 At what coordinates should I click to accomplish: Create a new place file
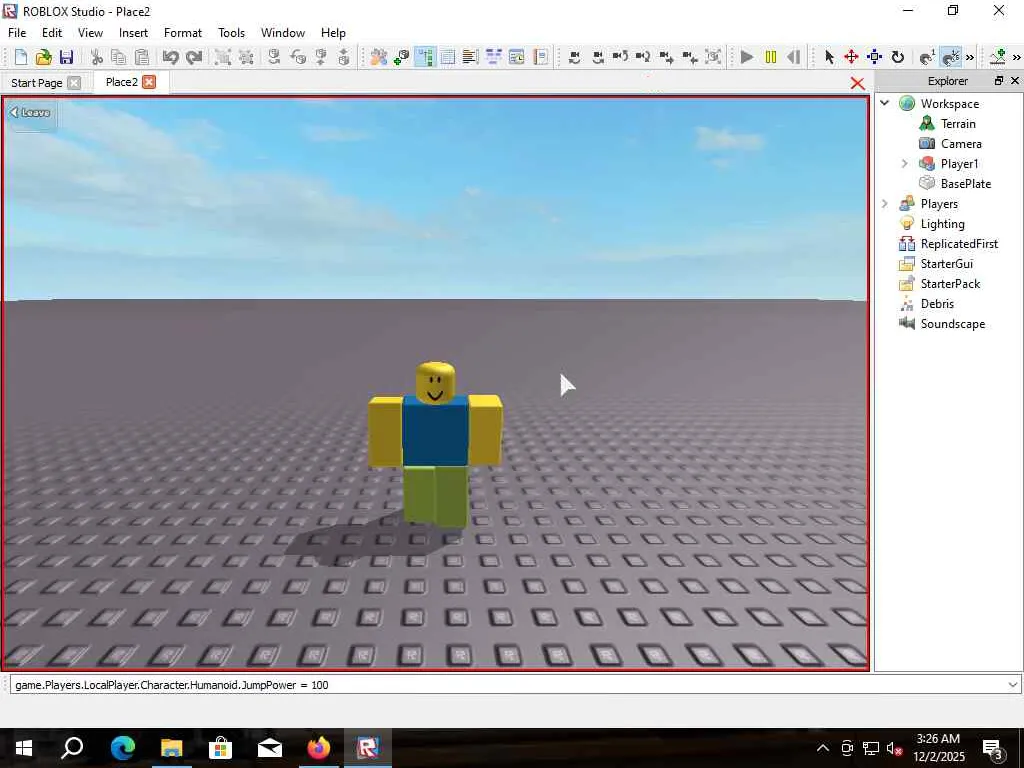[x=21, y=57]
